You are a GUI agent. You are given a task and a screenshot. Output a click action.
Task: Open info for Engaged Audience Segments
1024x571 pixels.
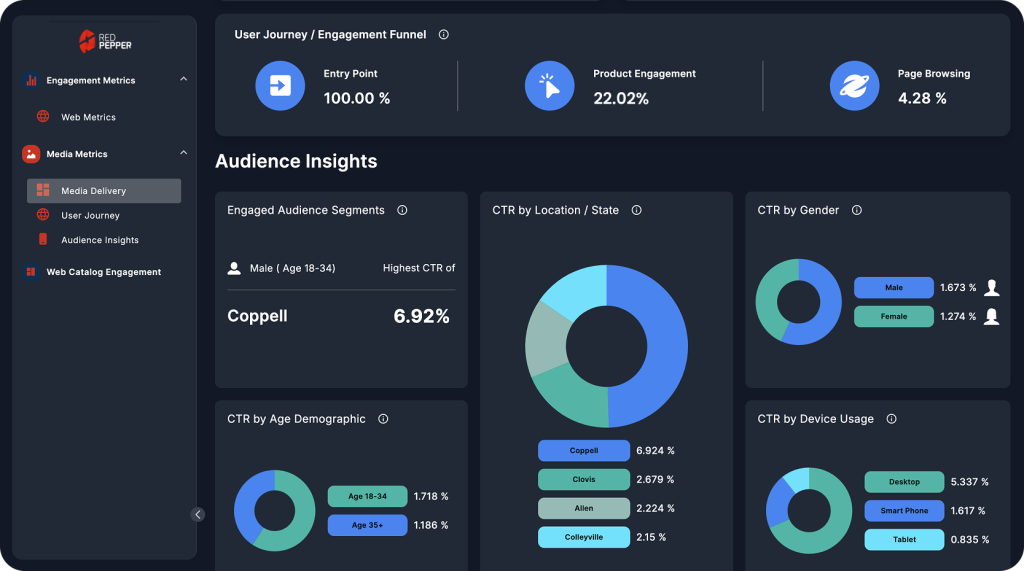402,211
